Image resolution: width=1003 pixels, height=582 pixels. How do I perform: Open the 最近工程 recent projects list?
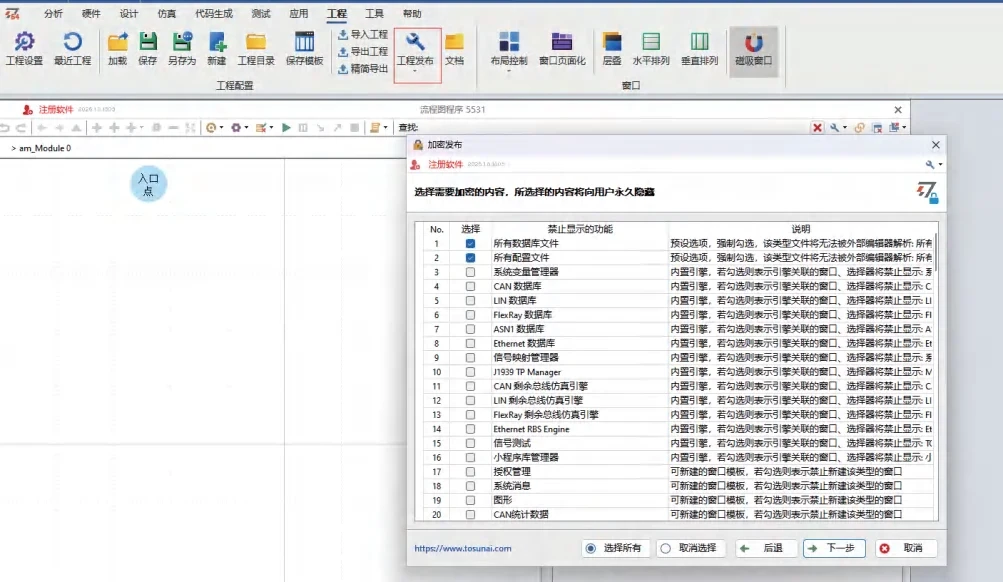72,49
